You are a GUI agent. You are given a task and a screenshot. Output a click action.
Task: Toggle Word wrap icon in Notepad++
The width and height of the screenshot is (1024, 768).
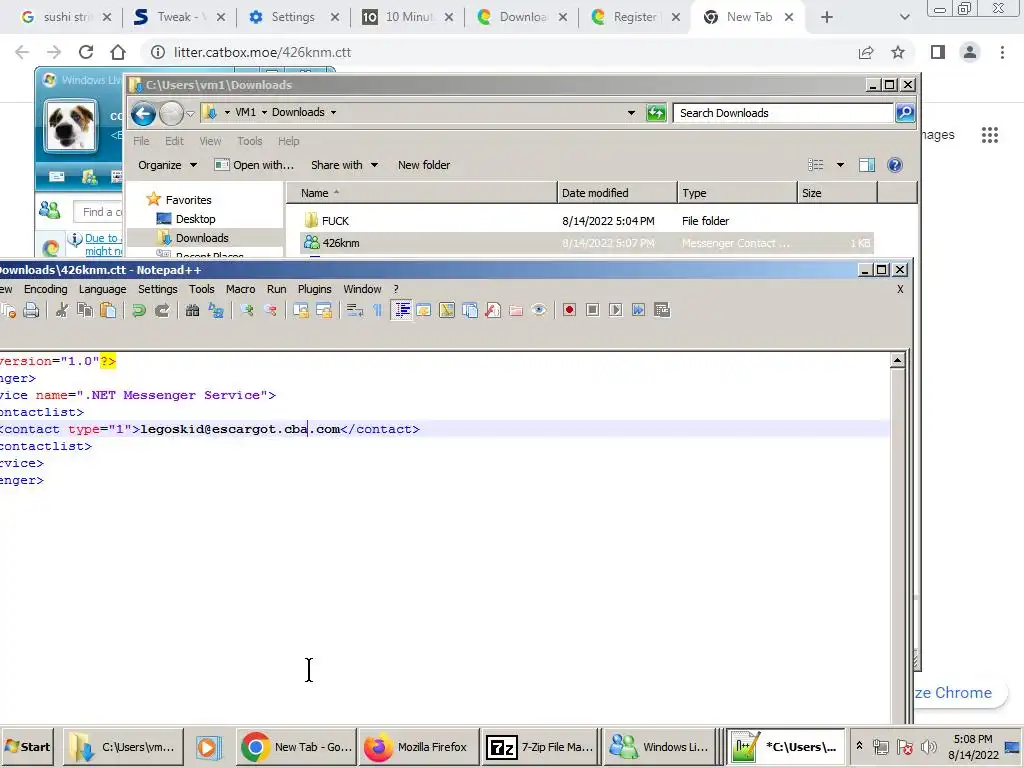355,310
